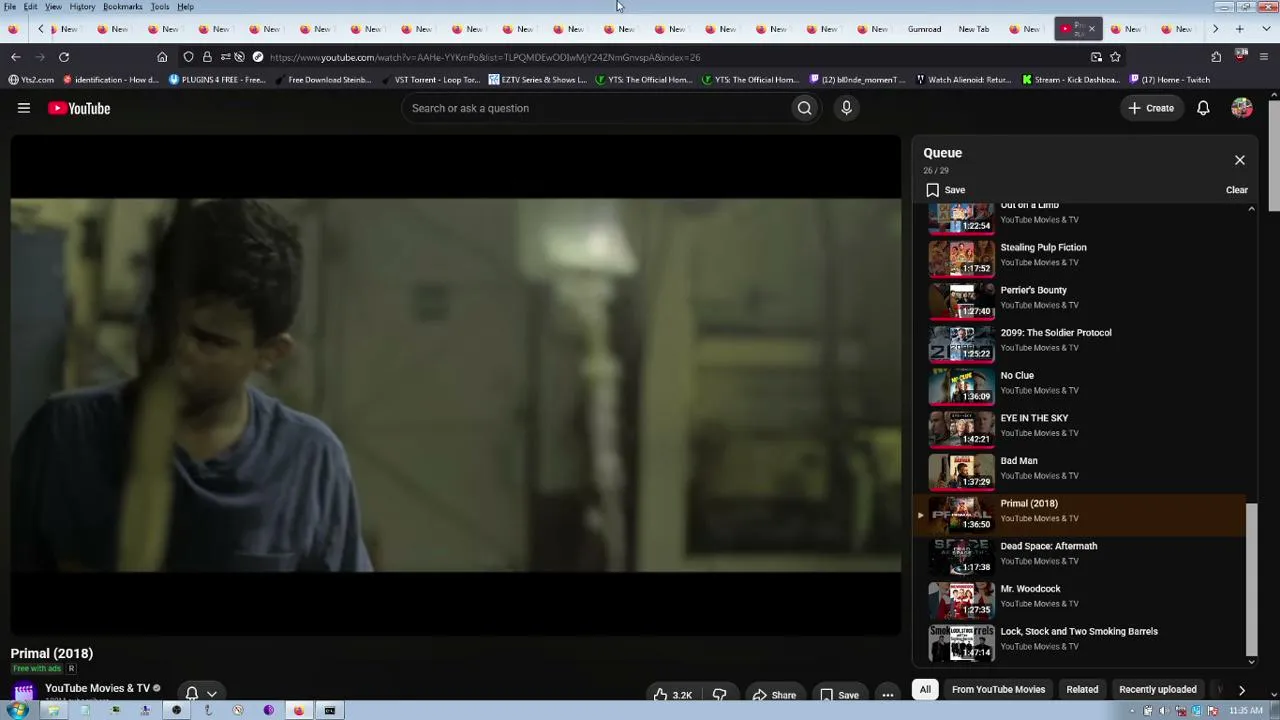Clear the queue
Screen dimensions: 1280x720
(x=1237, y=190)
